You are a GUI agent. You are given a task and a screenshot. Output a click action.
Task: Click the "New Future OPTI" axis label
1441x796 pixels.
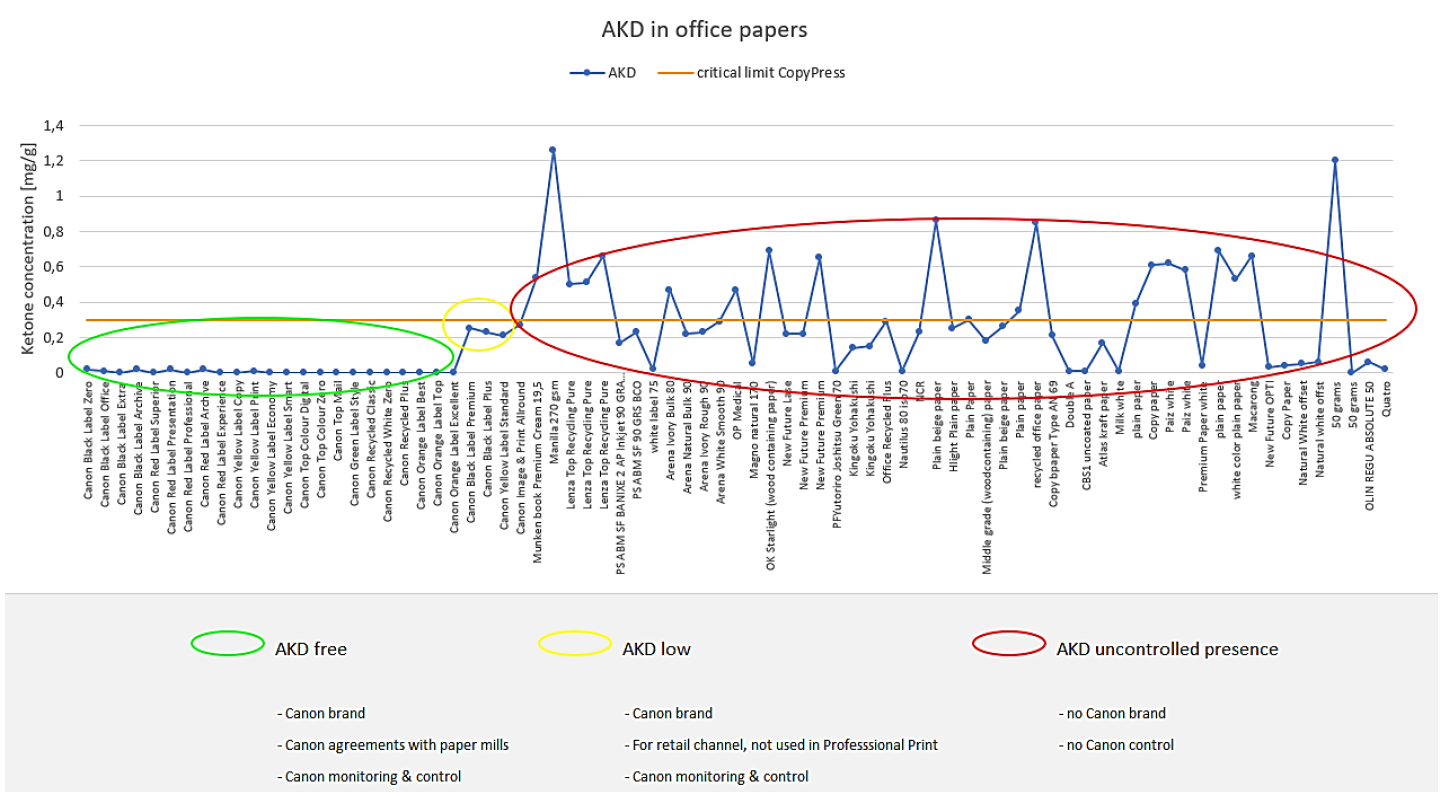pos(1268,423)
